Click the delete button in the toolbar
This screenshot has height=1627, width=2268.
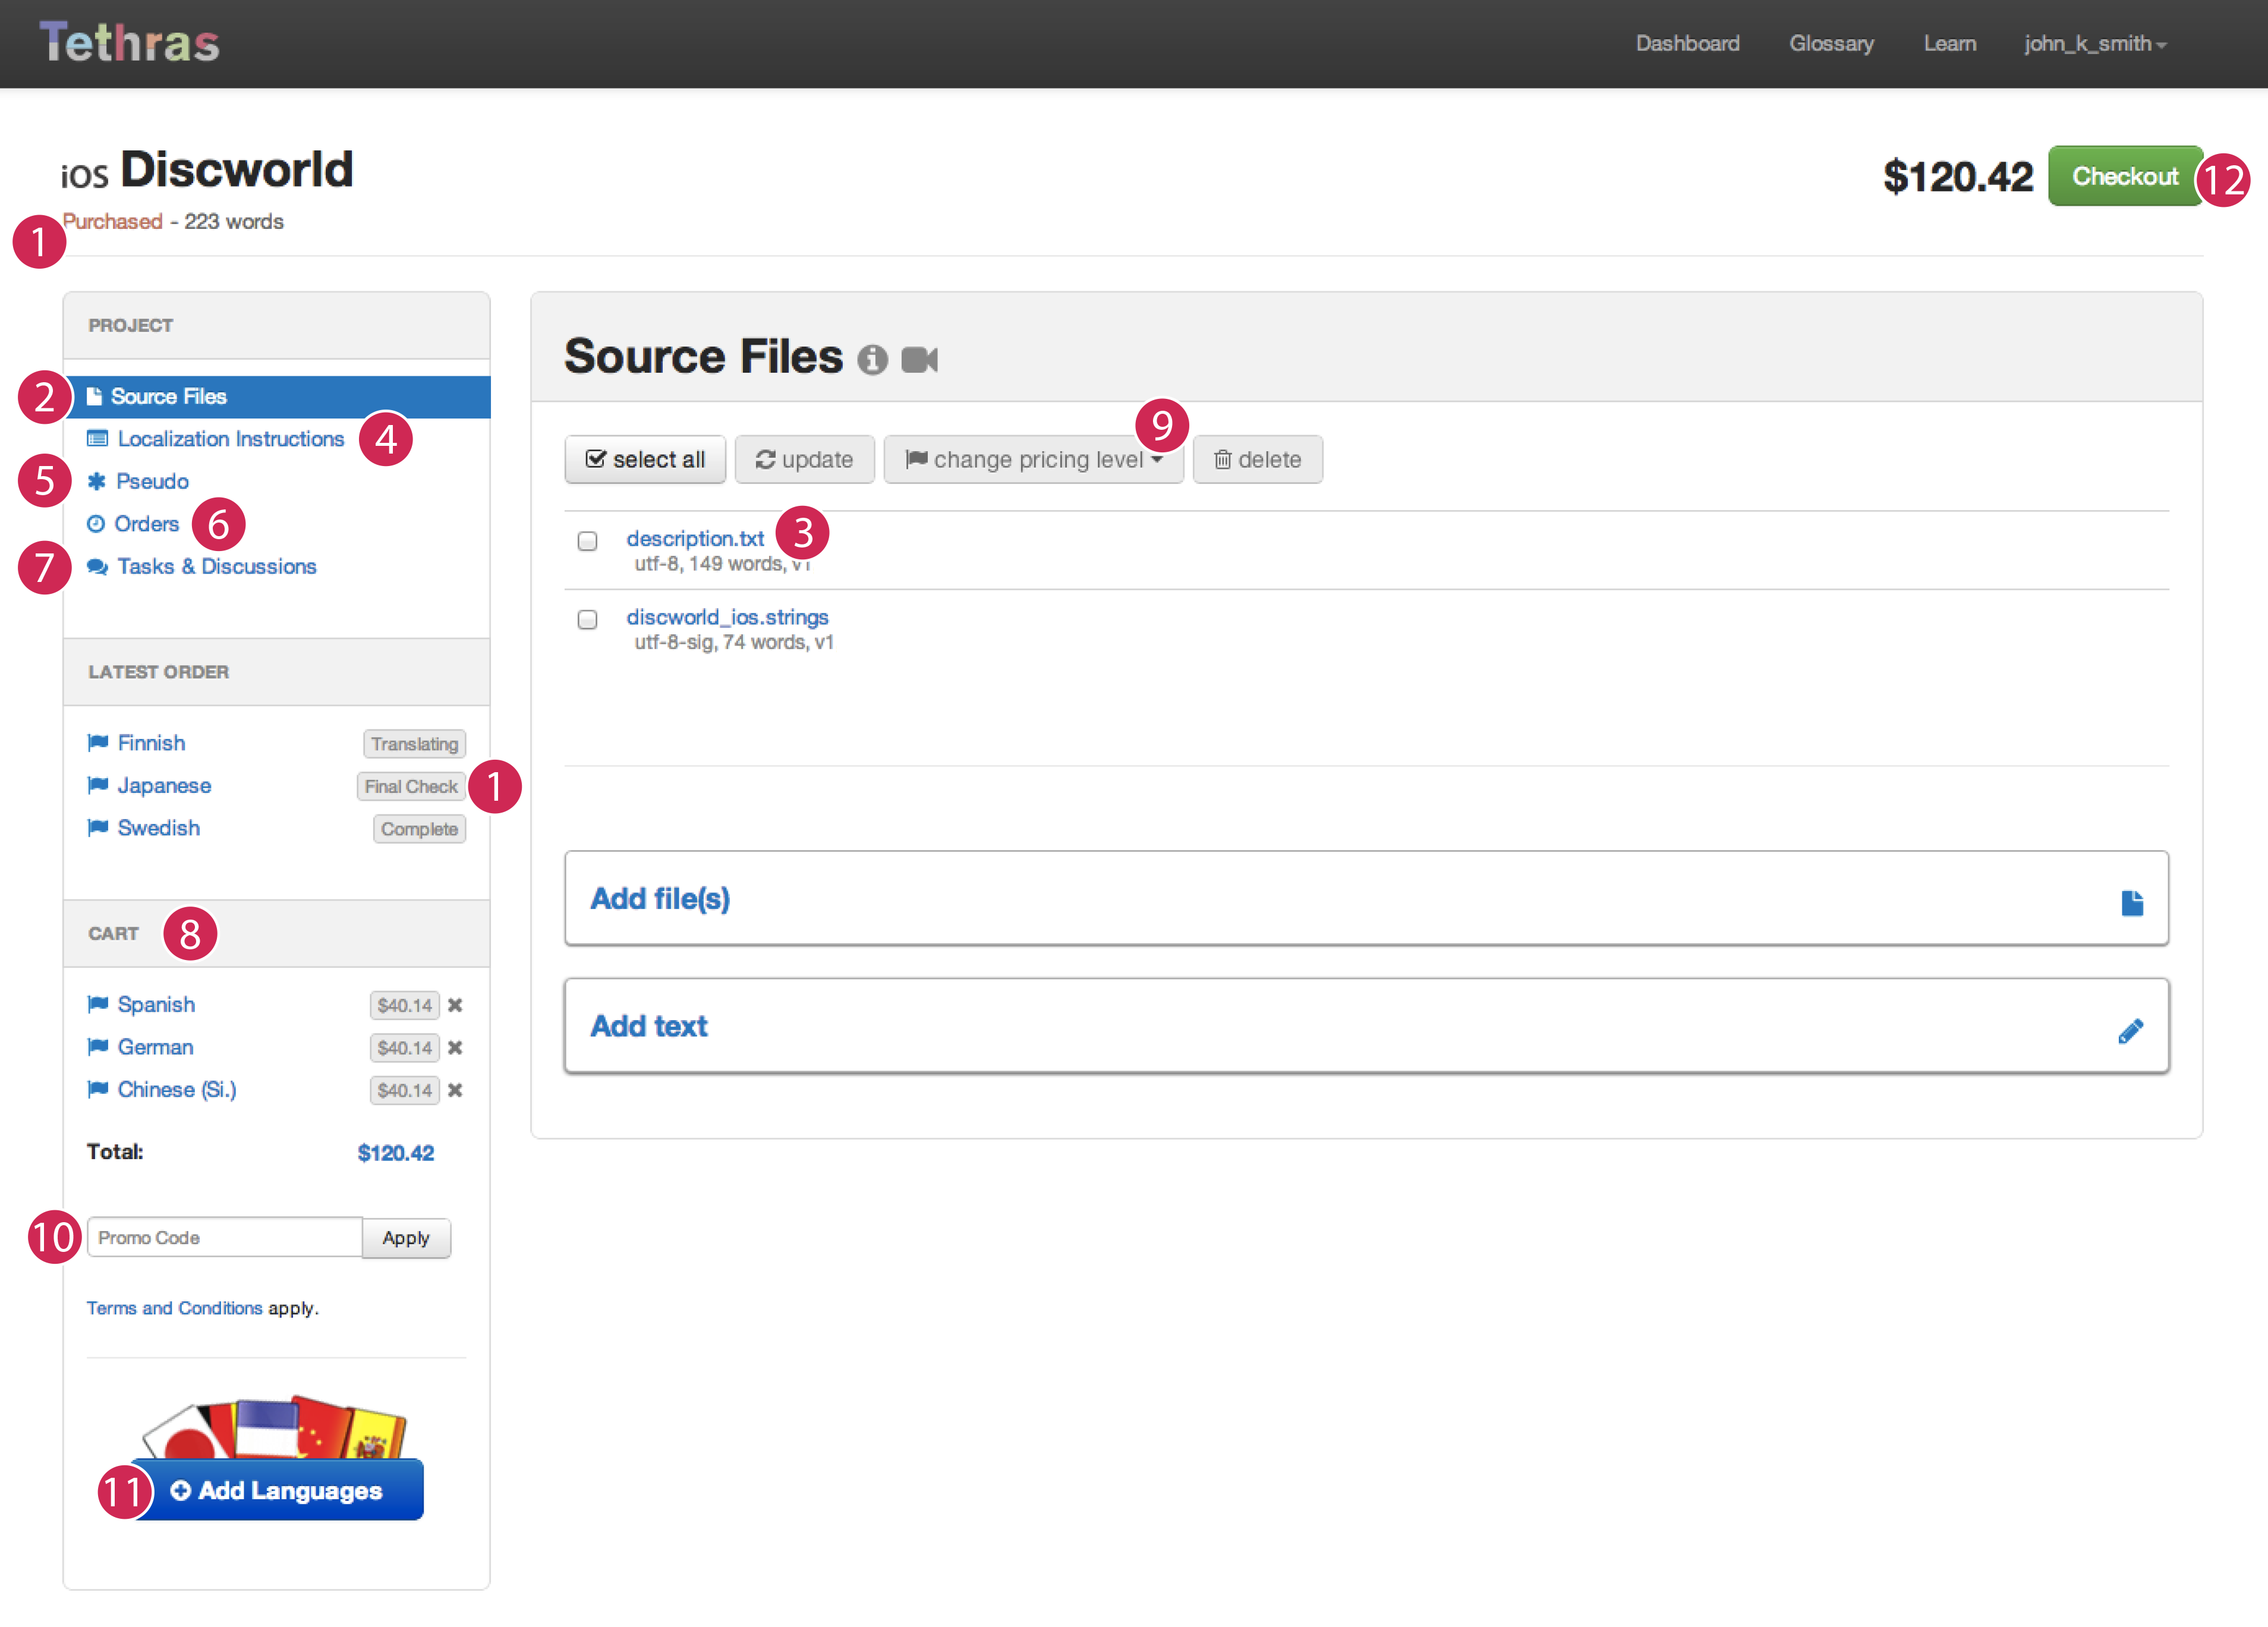coord(1258,460)
